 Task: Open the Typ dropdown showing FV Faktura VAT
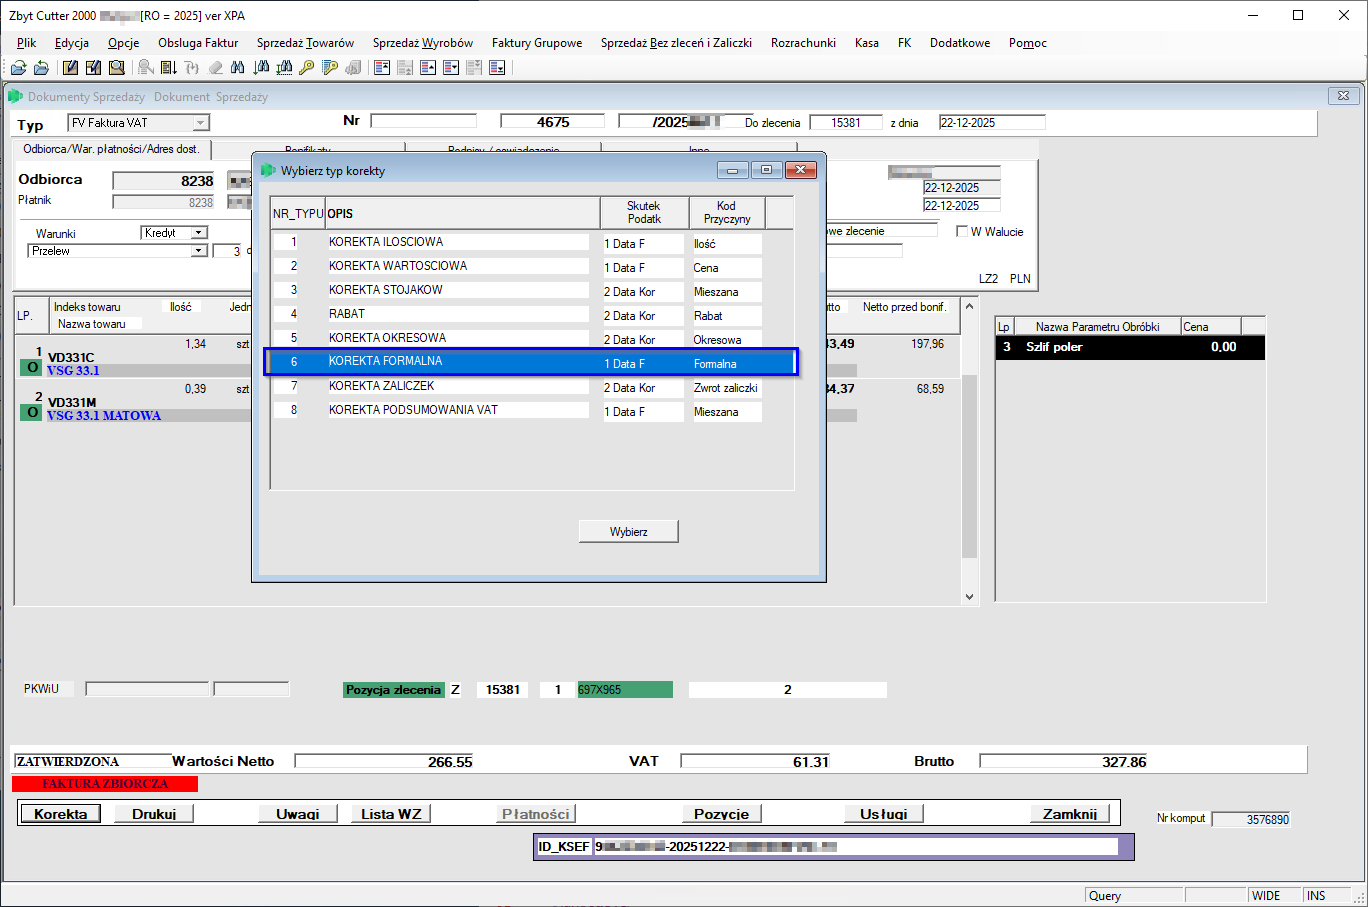201,123
